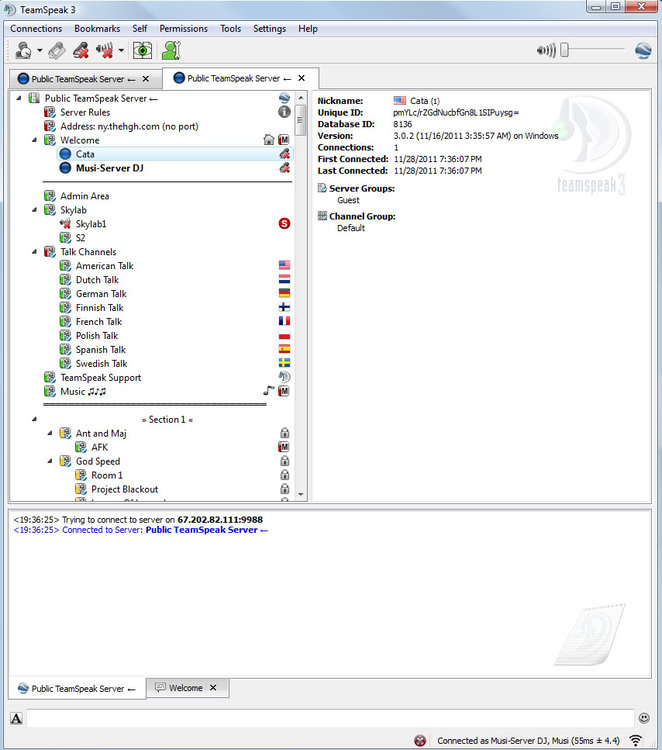Click the contacts manager toolbar icon
This screenshot has height=750, width=662.
(171, 50)
